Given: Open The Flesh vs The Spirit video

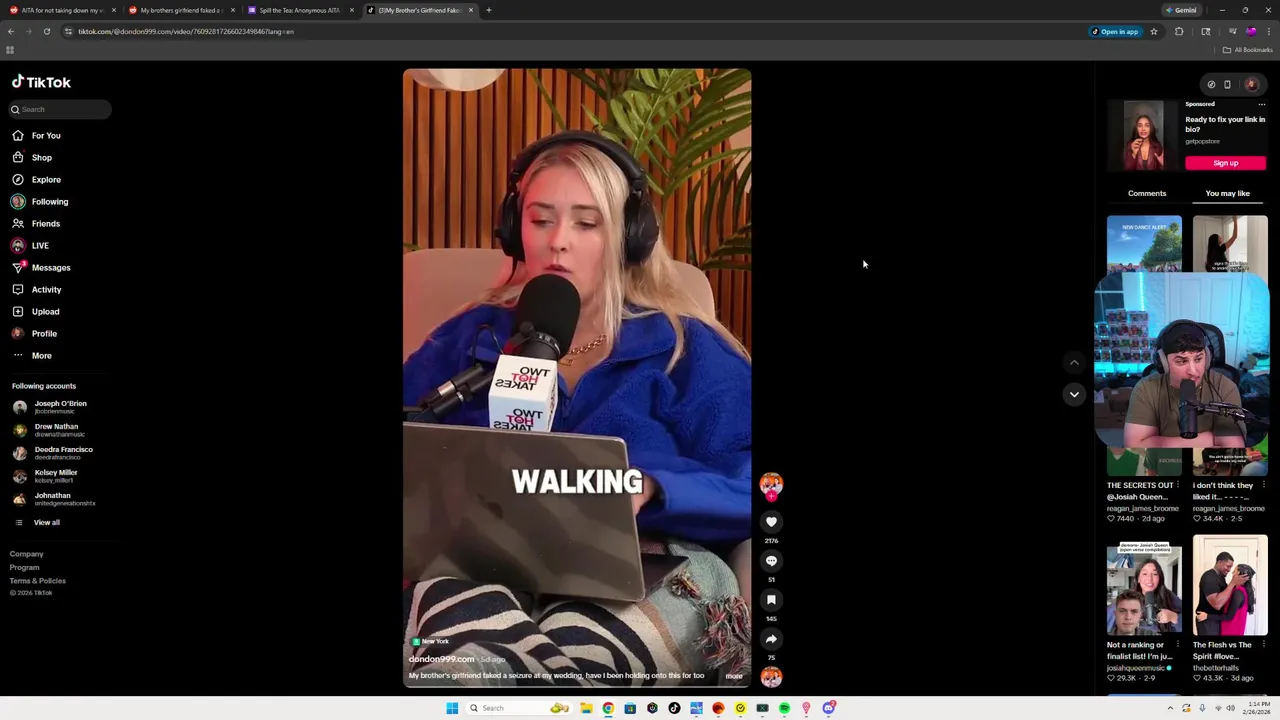Looking at the screenshot, I should coord(1230,587).
